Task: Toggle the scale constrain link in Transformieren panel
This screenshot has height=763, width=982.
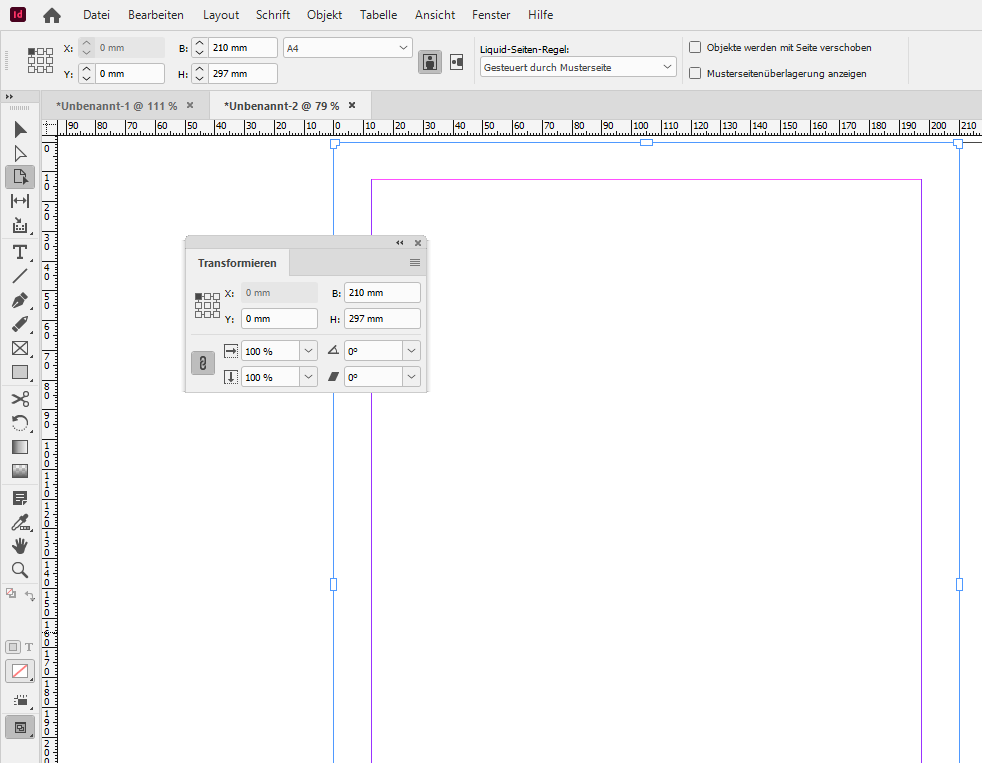Action: 203,363
